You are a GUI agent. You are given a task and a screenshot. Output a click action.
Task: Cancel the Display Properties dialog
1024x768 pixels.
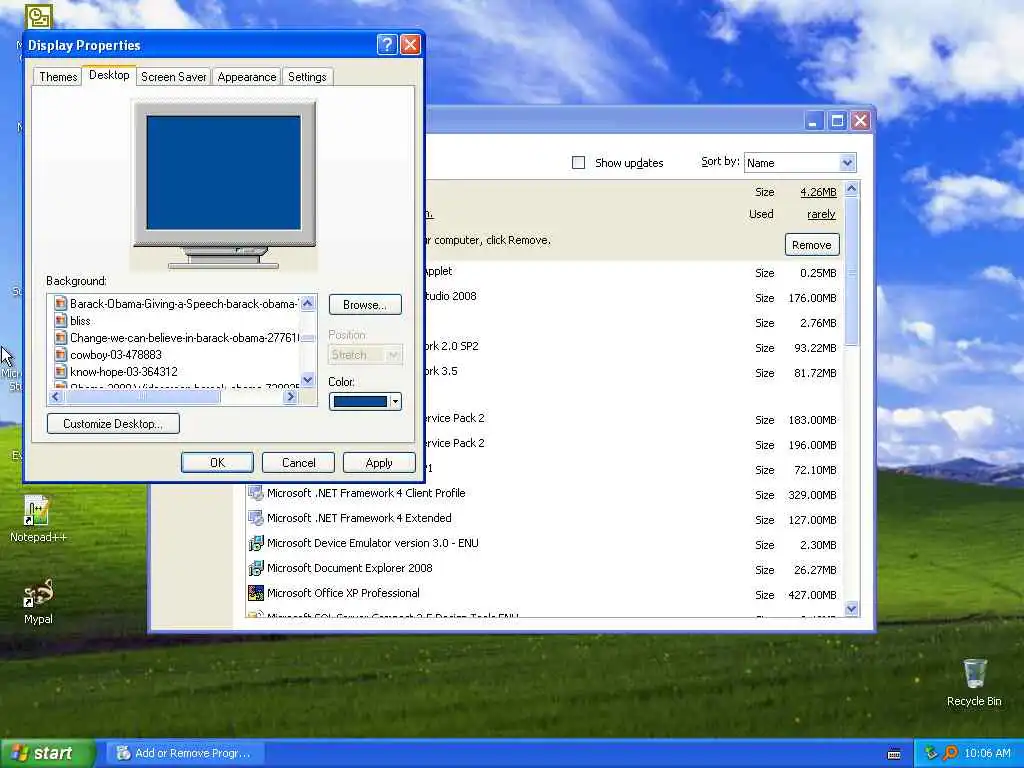click(298, 462)
